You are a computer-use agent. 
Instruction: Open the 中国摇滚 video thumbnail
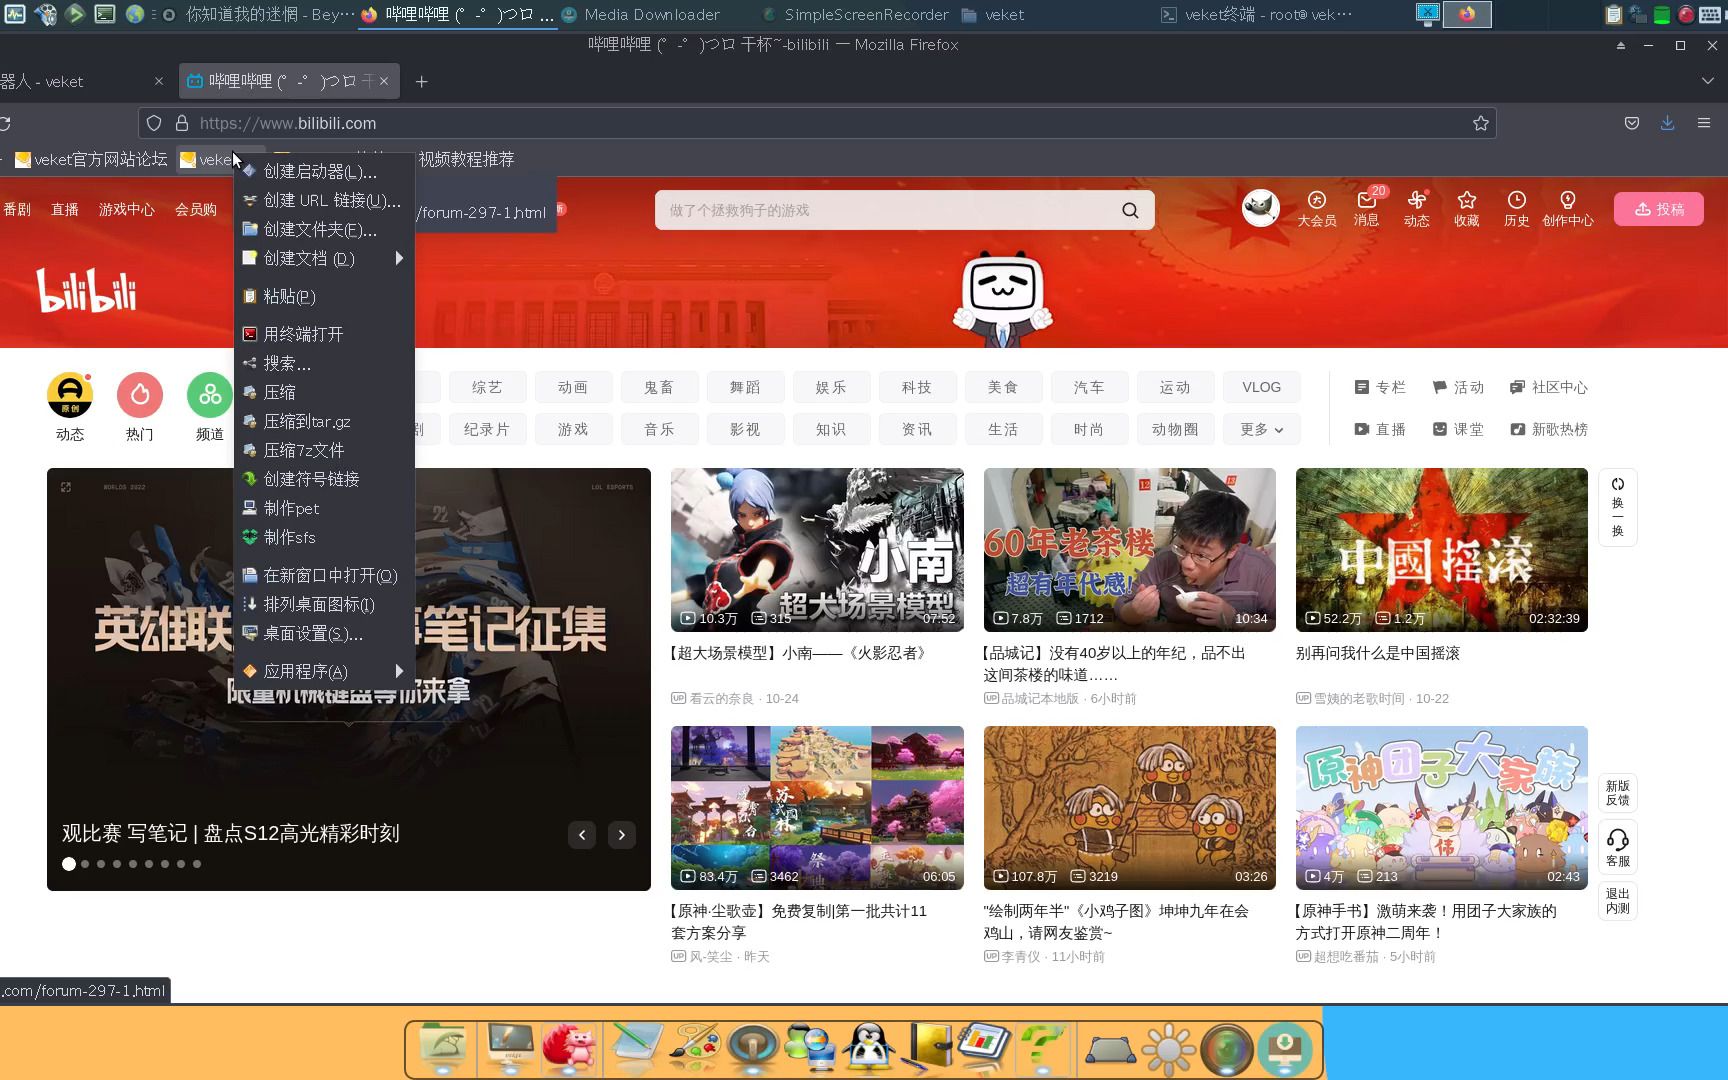[x=1442, y=549]
